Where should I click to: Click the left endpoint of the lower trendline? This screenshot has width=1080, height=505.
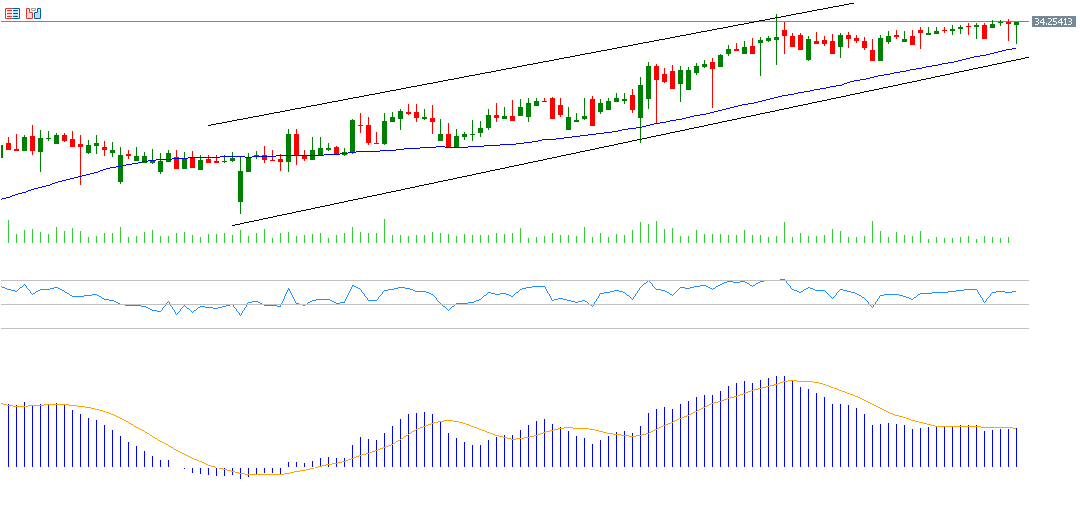(x=233, y=225)
